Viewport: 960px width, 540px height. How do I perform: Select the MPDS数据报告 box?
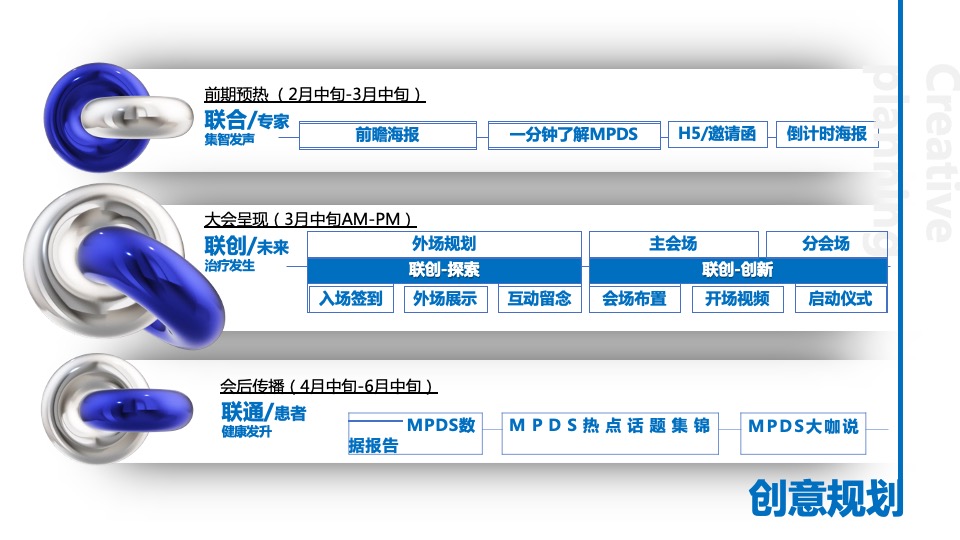coord(415,434)
